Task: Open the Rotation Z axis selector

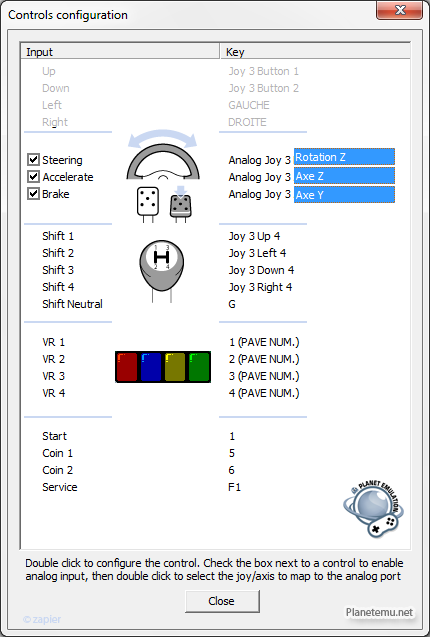Action: 344,157
